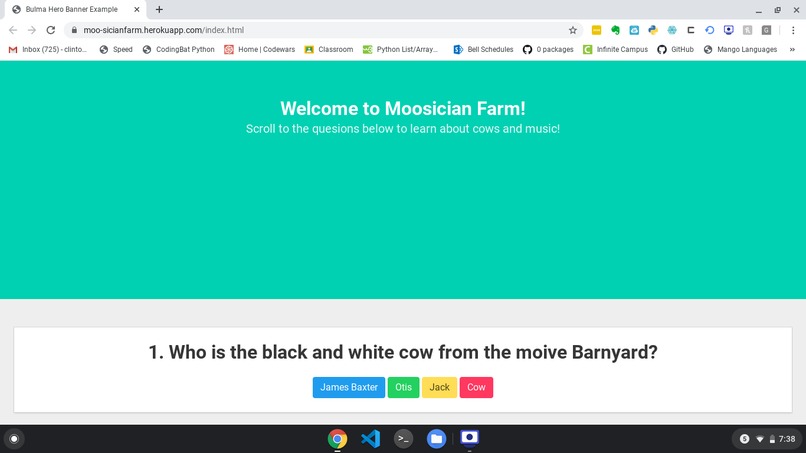
Task: Open the black bracket-shaped extension icon
Action: (691, 30)
